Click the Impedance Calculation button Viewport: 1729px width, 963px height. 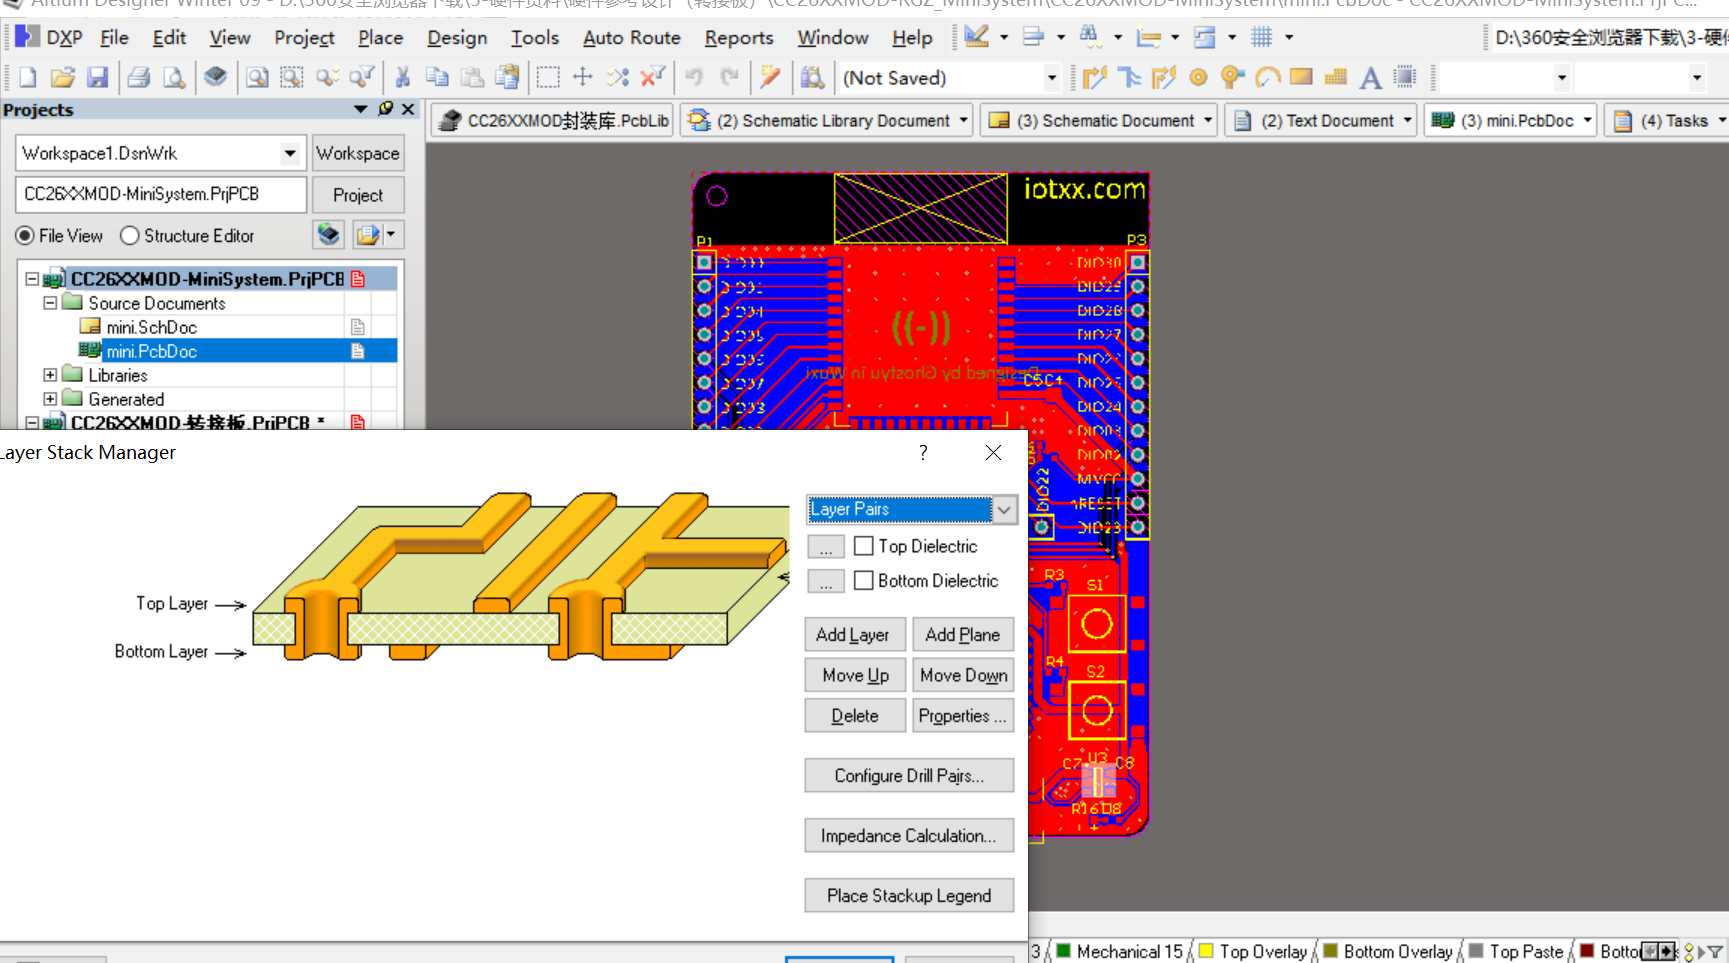point(909,836)
